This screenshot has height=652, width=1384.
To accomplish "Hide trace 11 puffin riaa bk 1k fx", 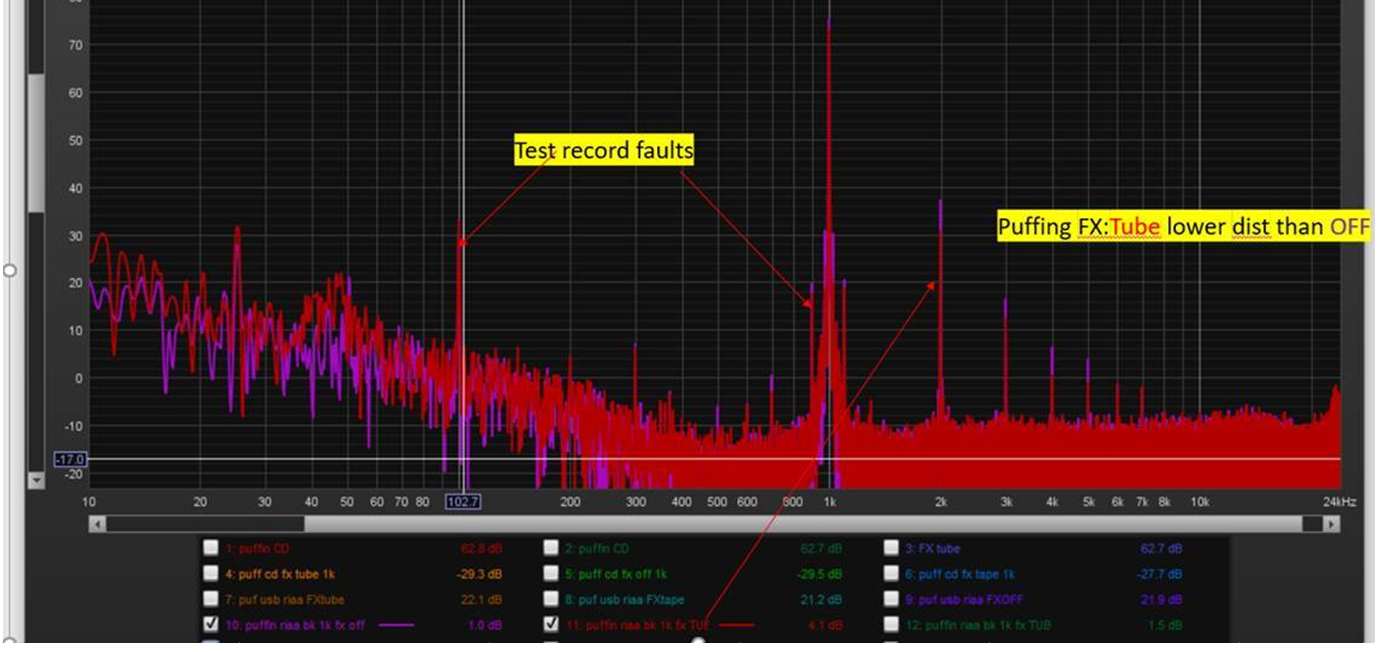I will pyautogui.click(x=551, y=624).
